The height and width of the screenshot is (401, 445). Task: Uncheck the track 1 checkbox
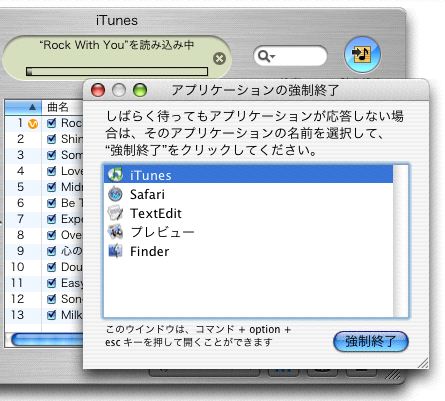point(51,123)
